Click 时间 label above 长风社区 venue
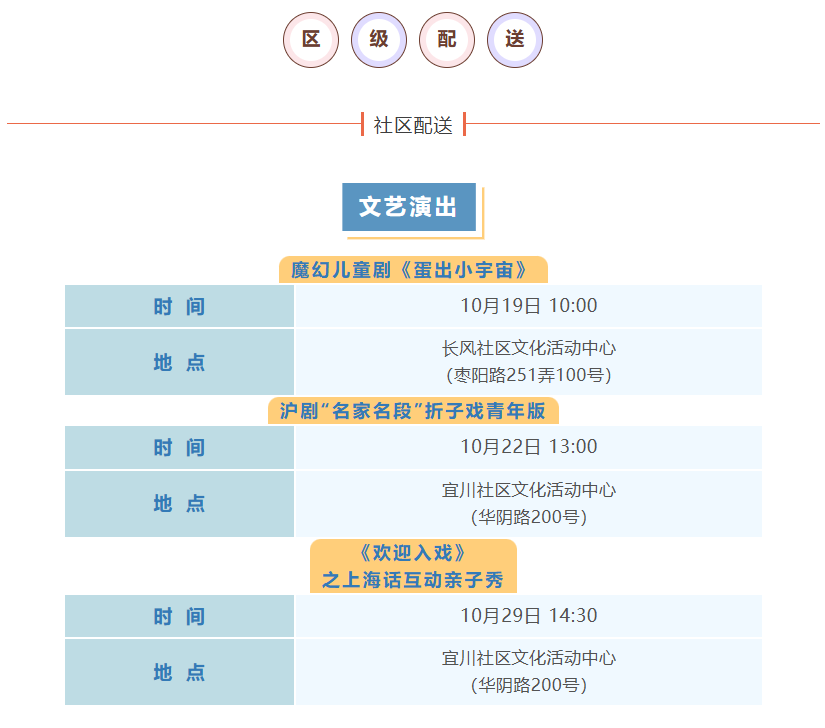 coord(179,306)
